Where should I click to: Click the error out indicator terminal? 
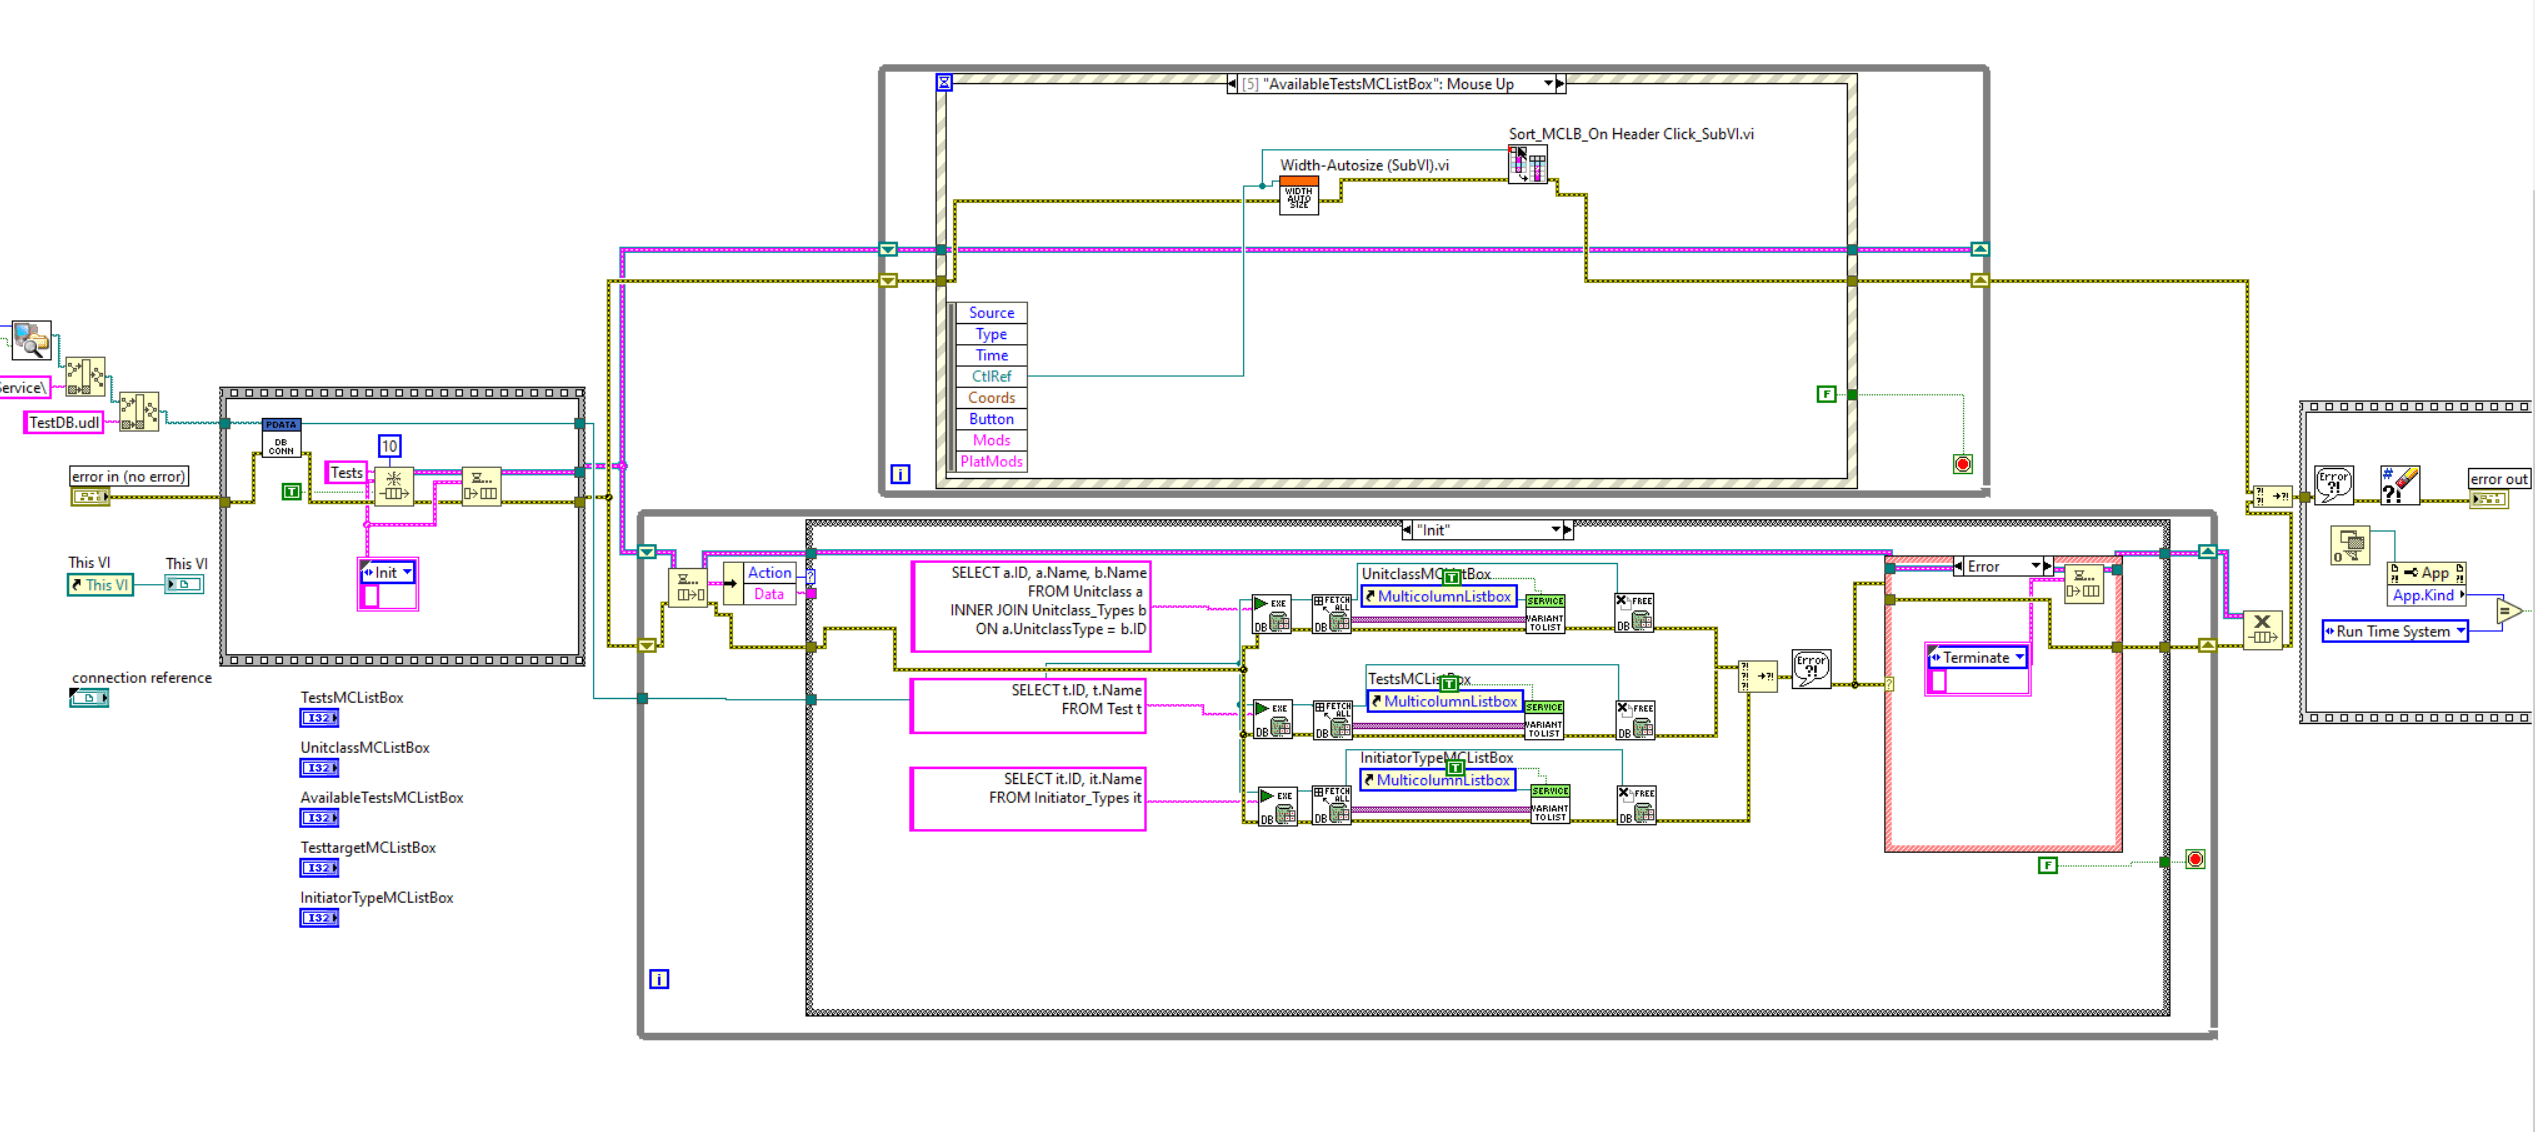pos(2489,499)
